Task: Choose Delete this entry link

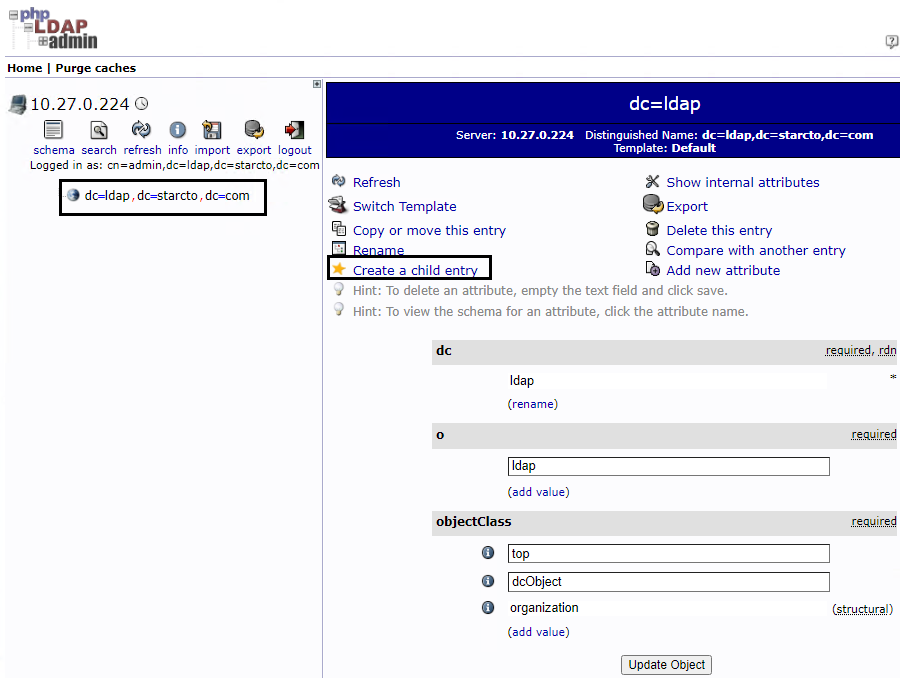Action: [719, 231]
